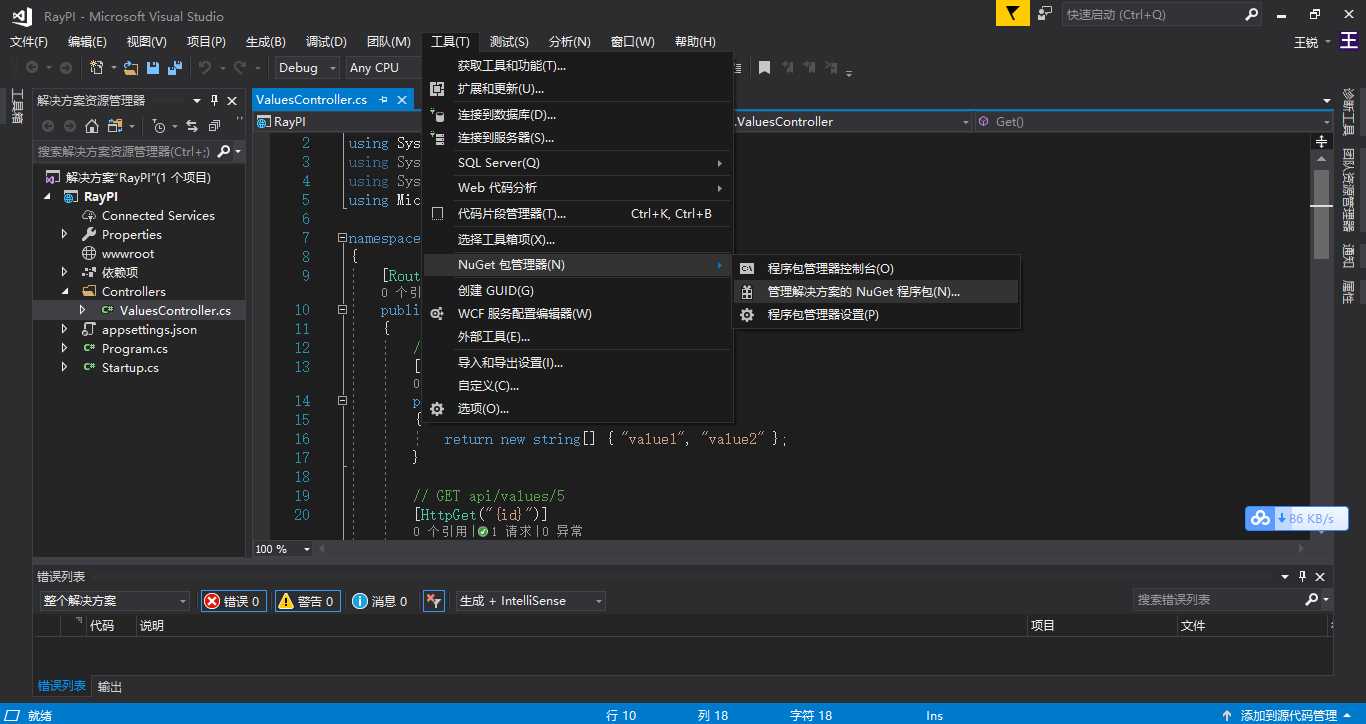Open the entire solution scope dropdown

(x=113, y=601)
